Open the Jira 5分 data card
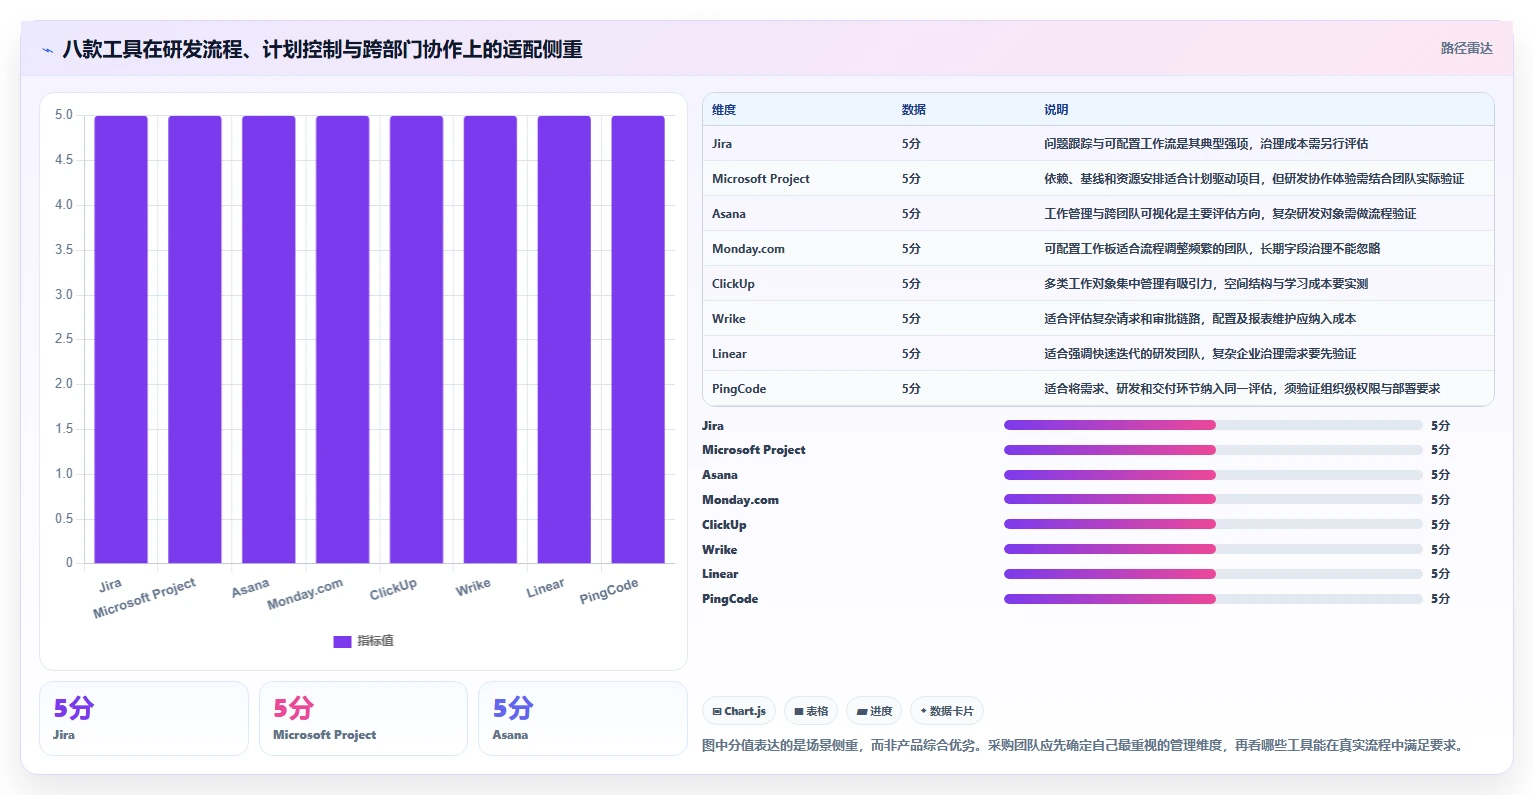The height and width of the screenshot is (795, 1534). coord(144,719)
